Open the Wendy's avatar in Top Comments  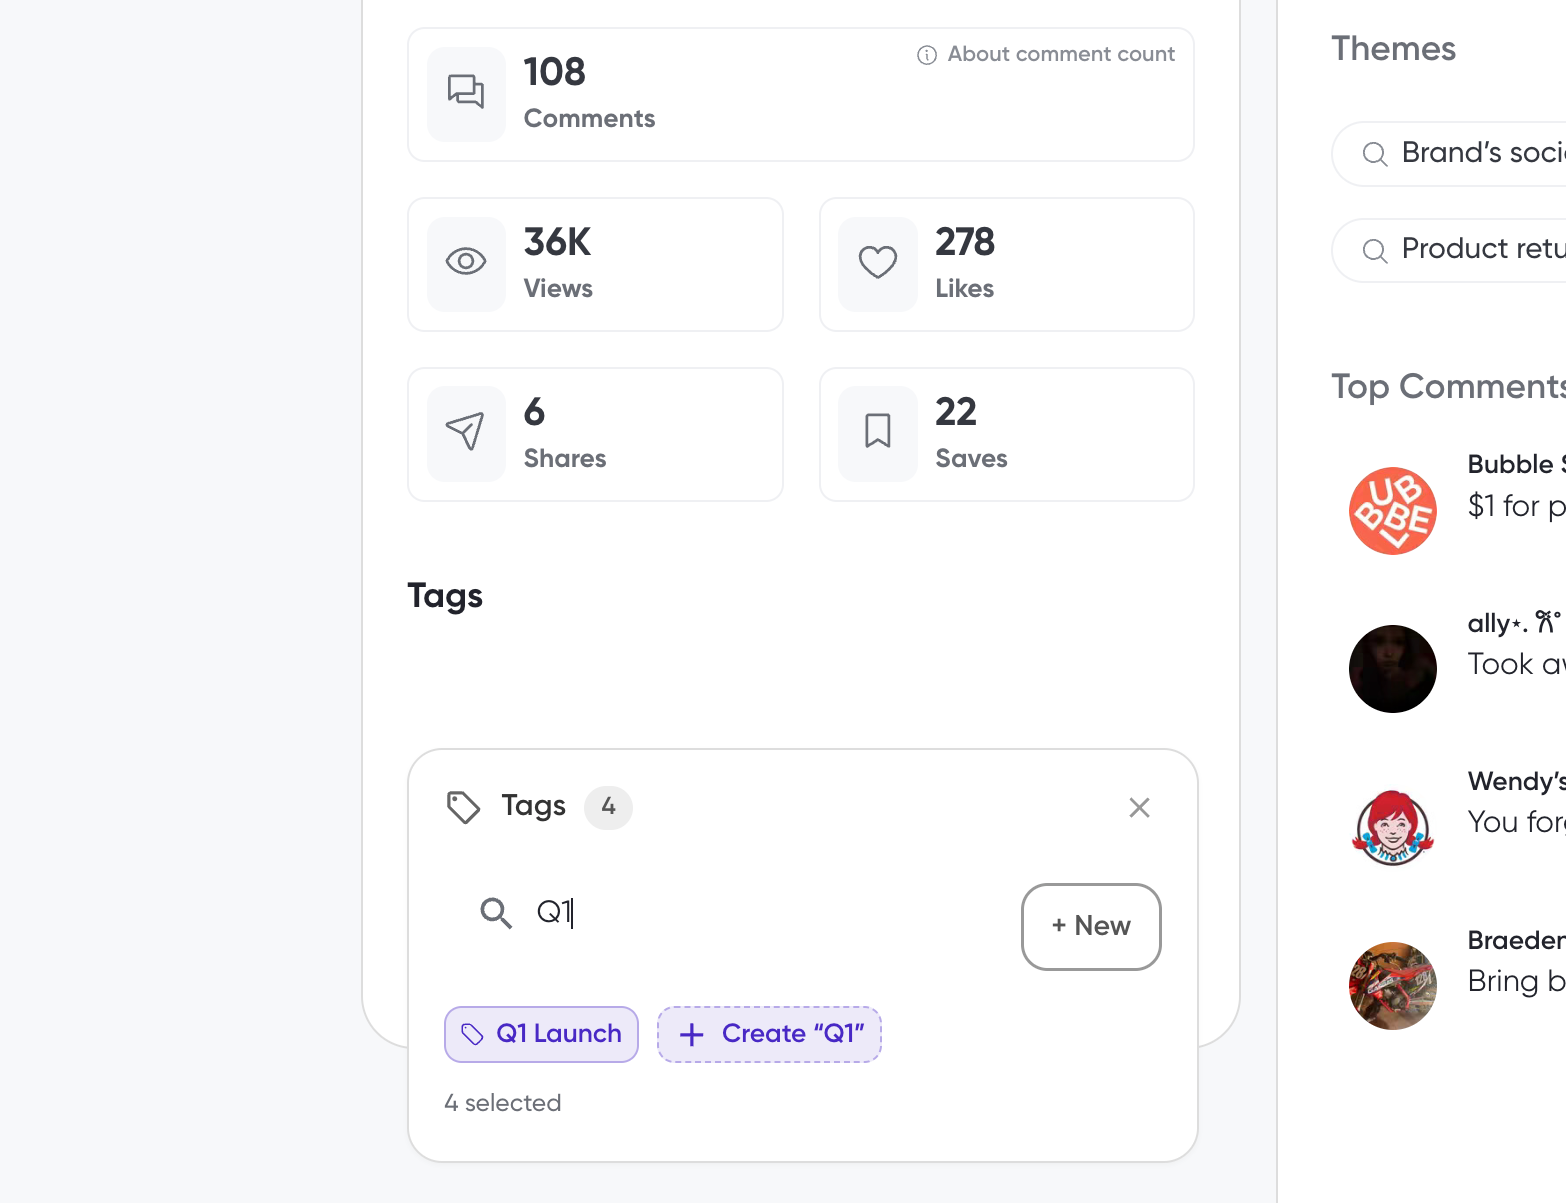[1393, 827]
